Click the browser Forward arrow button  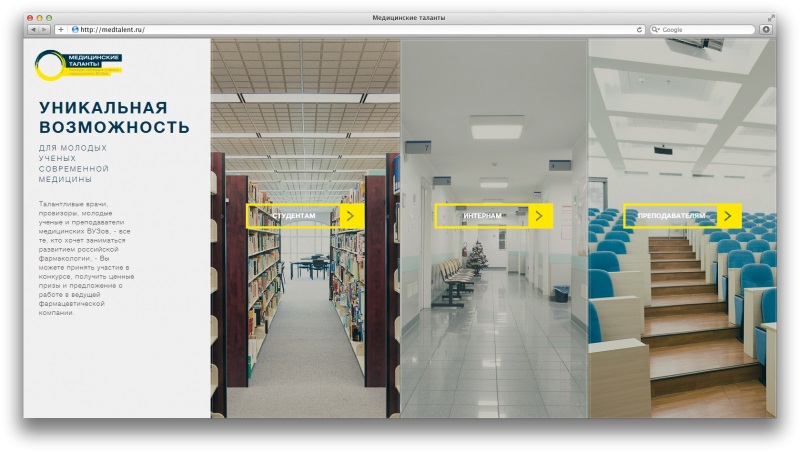pos(43,30)
